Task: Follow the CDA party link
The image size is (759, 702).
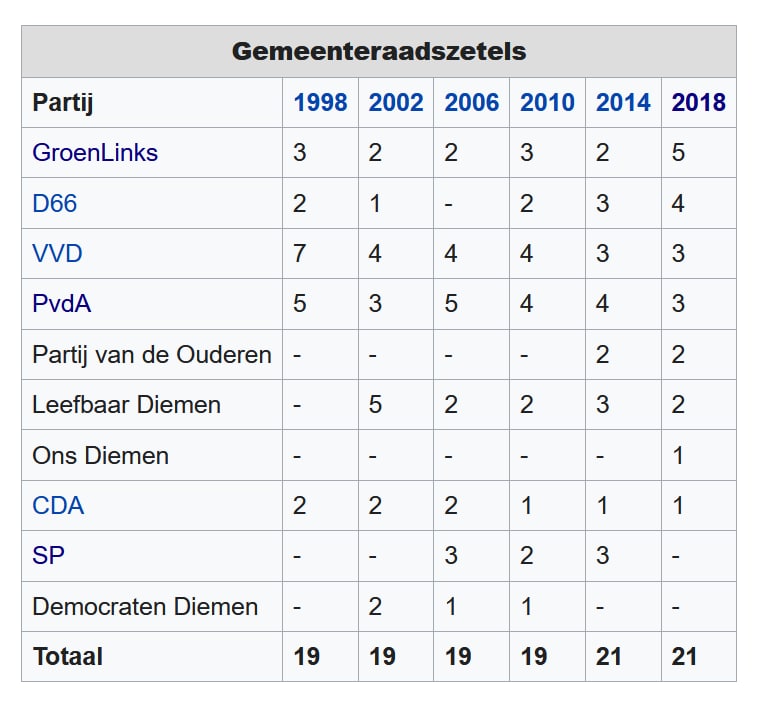Action: point(58,506)
